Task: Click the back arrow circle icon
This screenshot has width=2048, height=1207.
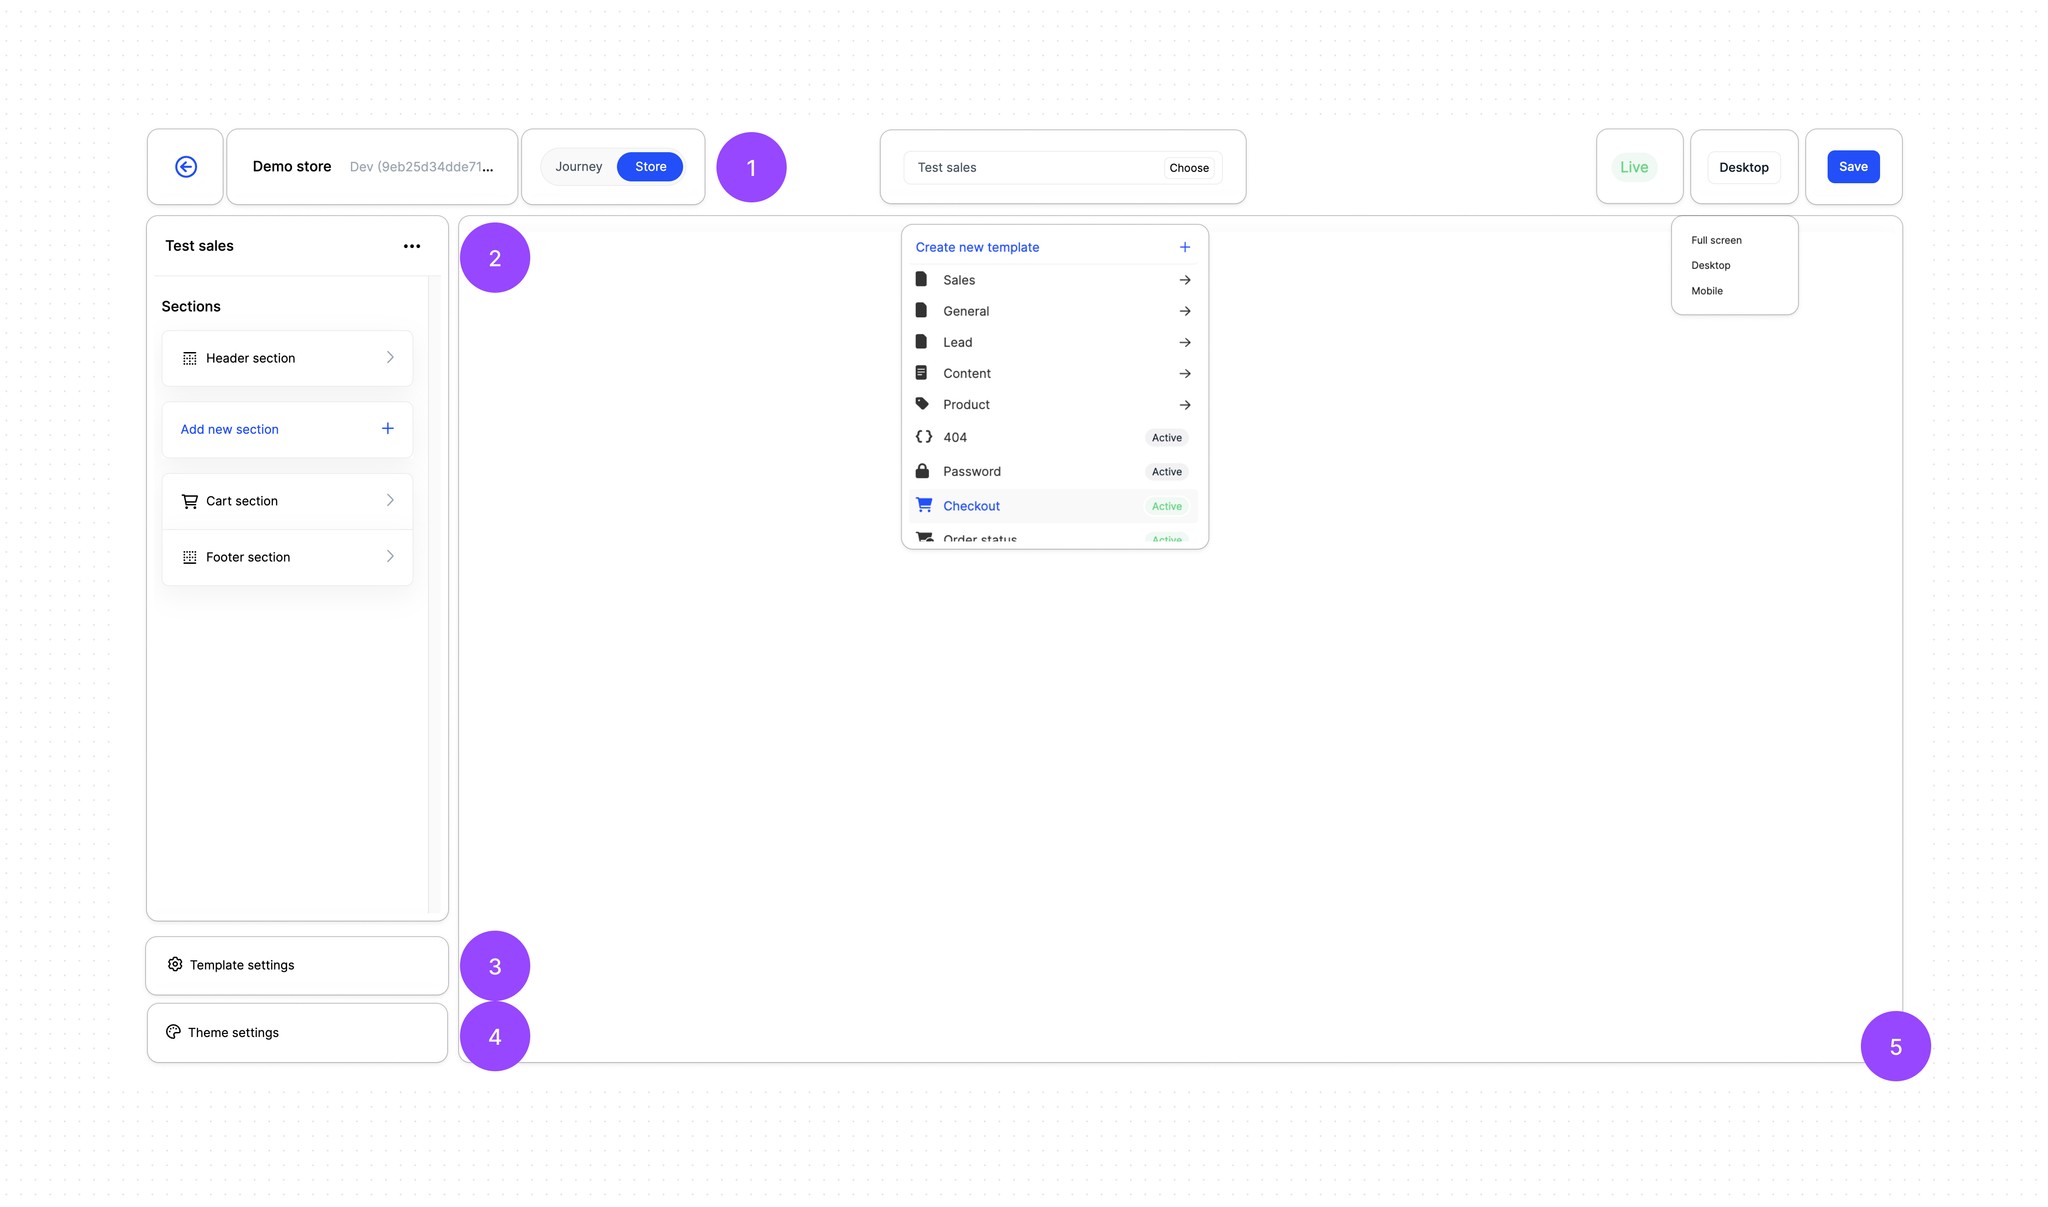Action: 186,167
